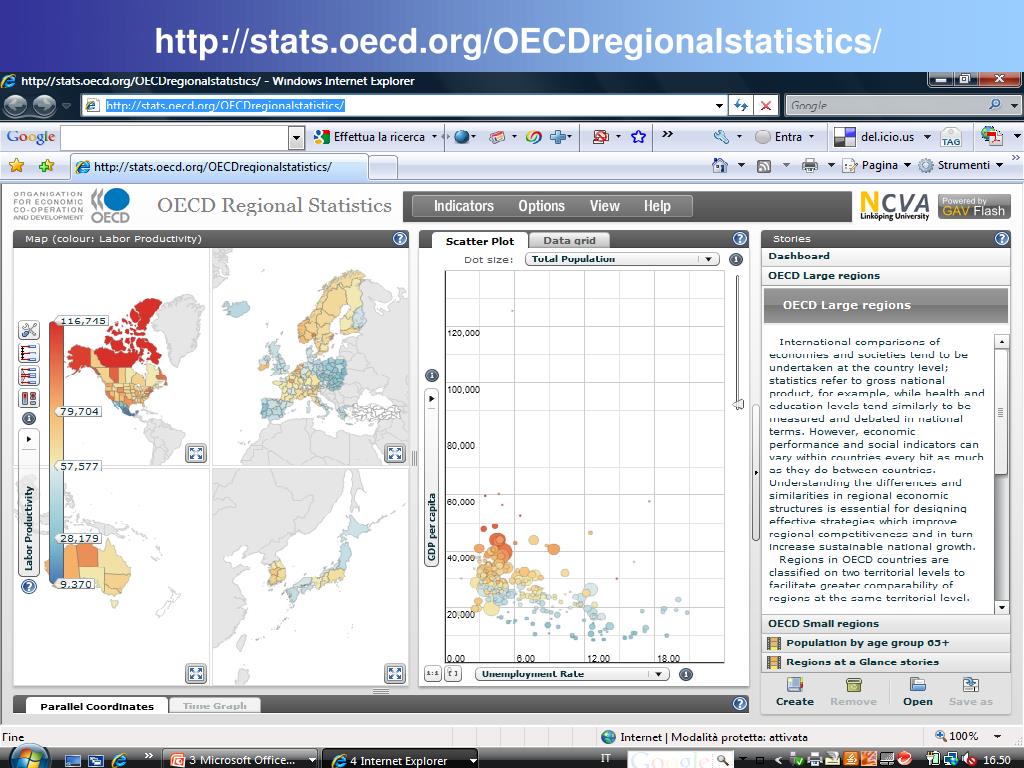Expand the Labor Productivity indicator arrow
This screenshot has width=1024, height=768.
coord(29,439)
